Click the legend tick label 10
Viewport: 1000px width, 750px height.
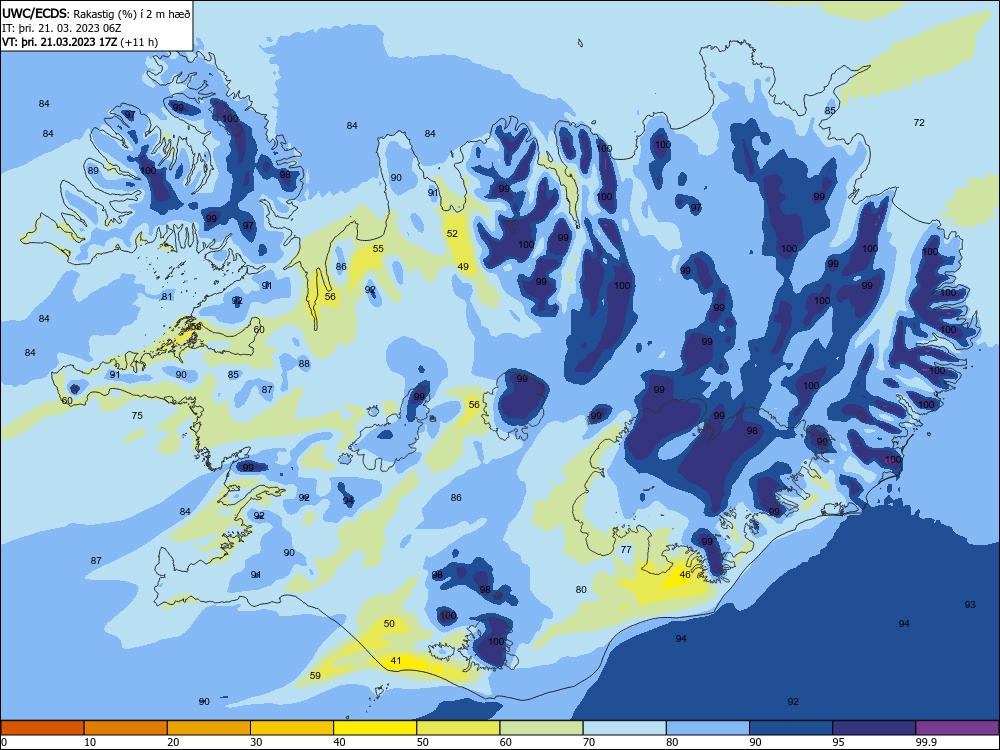pyautogui.click(x=90, y=742)
